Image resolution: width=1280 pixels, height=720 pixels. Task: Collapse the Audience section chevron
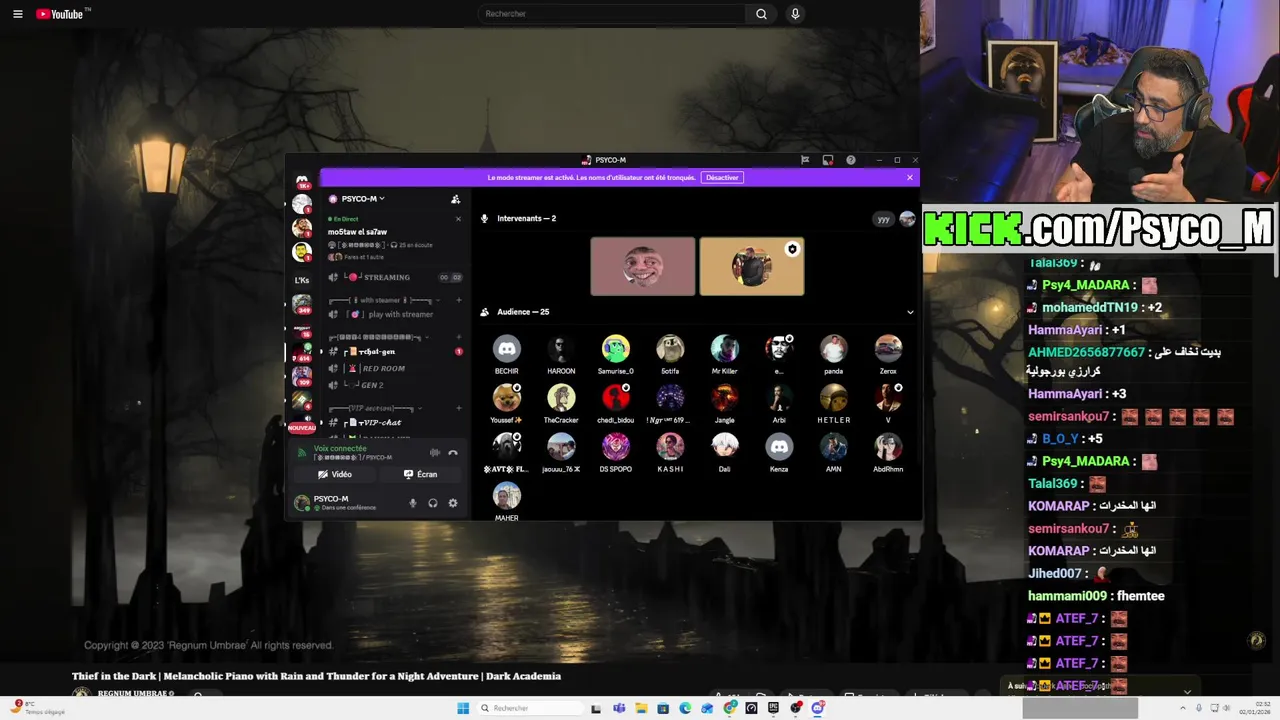pos(910,312)
